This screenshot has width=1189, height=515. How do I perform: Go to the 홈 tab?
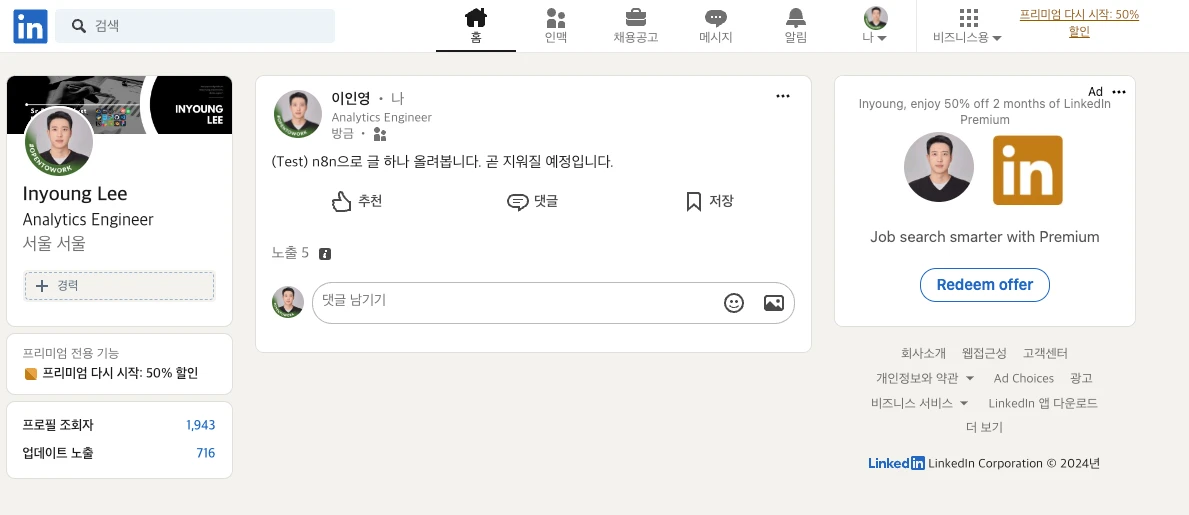(x=475, y=26)
